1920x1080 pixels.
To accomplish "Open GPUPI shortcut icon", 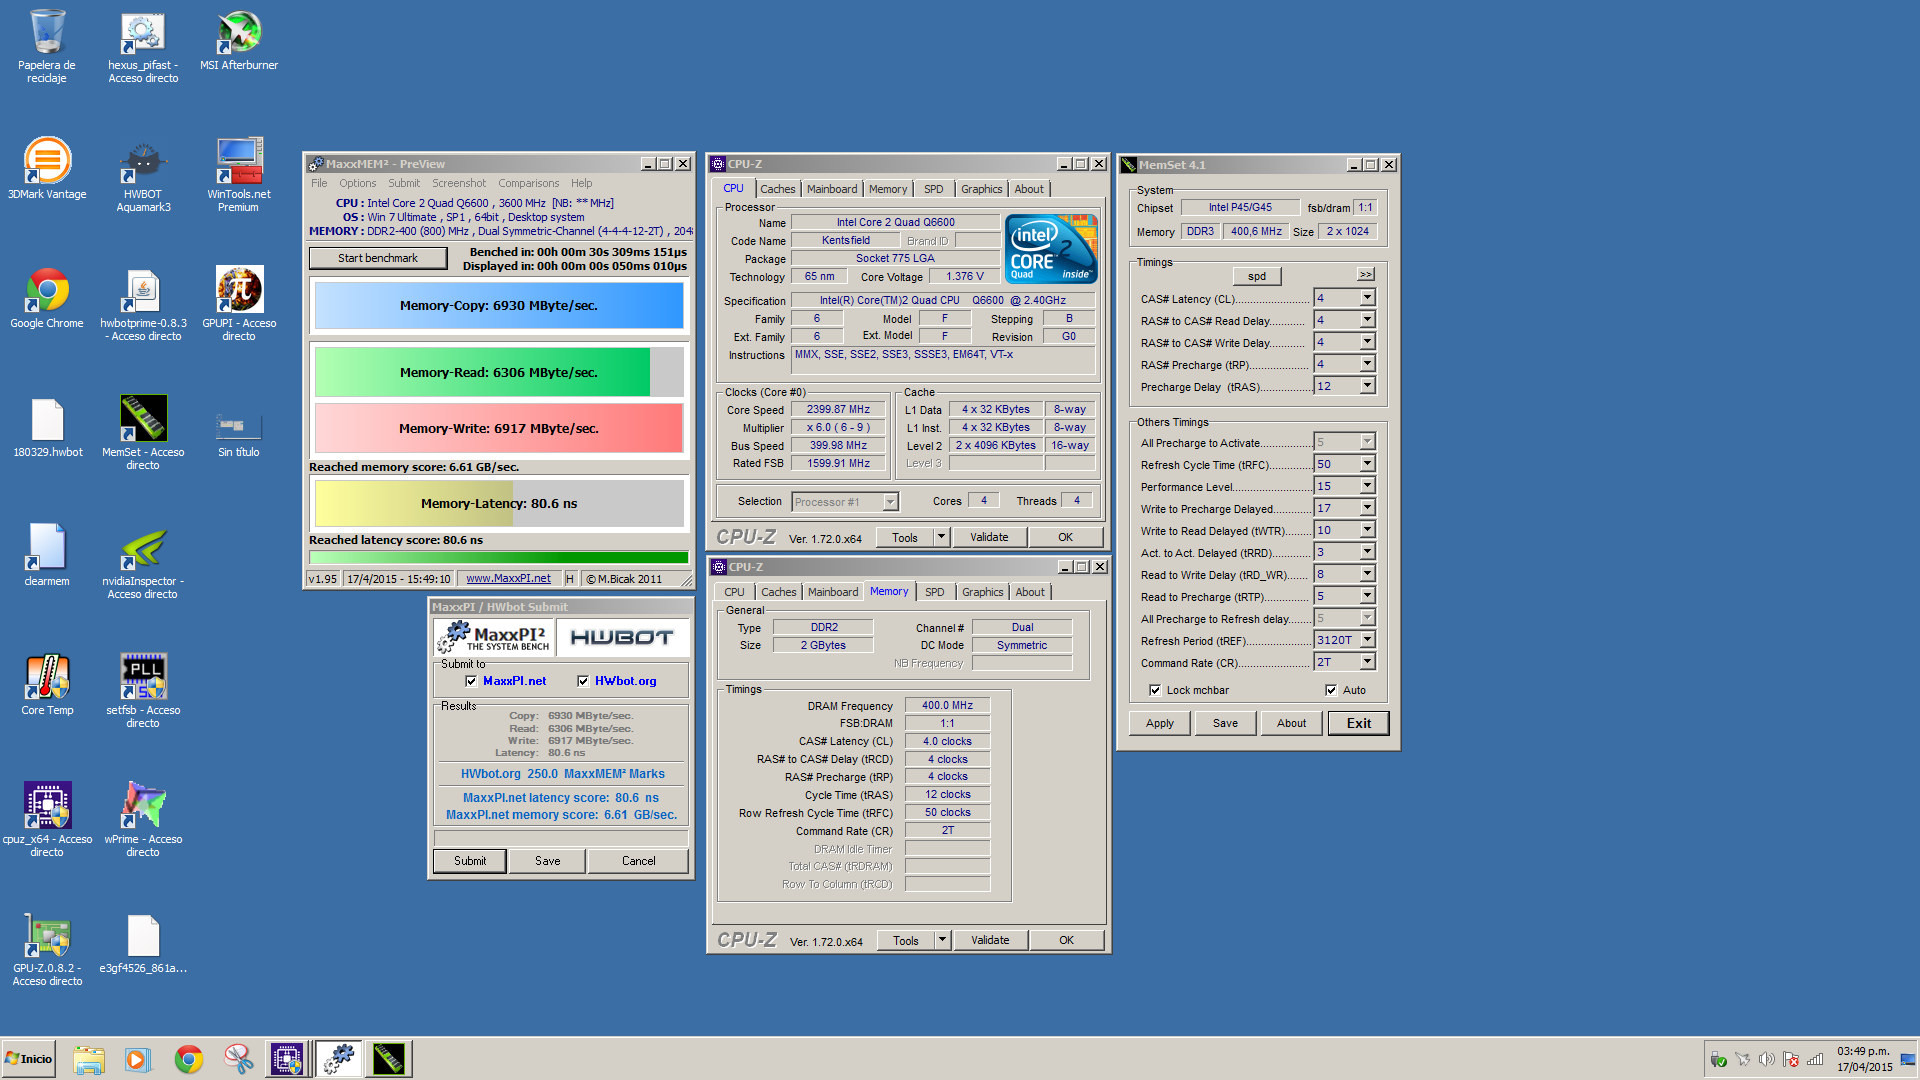I will pyautogui.click(x=239, y=304).
